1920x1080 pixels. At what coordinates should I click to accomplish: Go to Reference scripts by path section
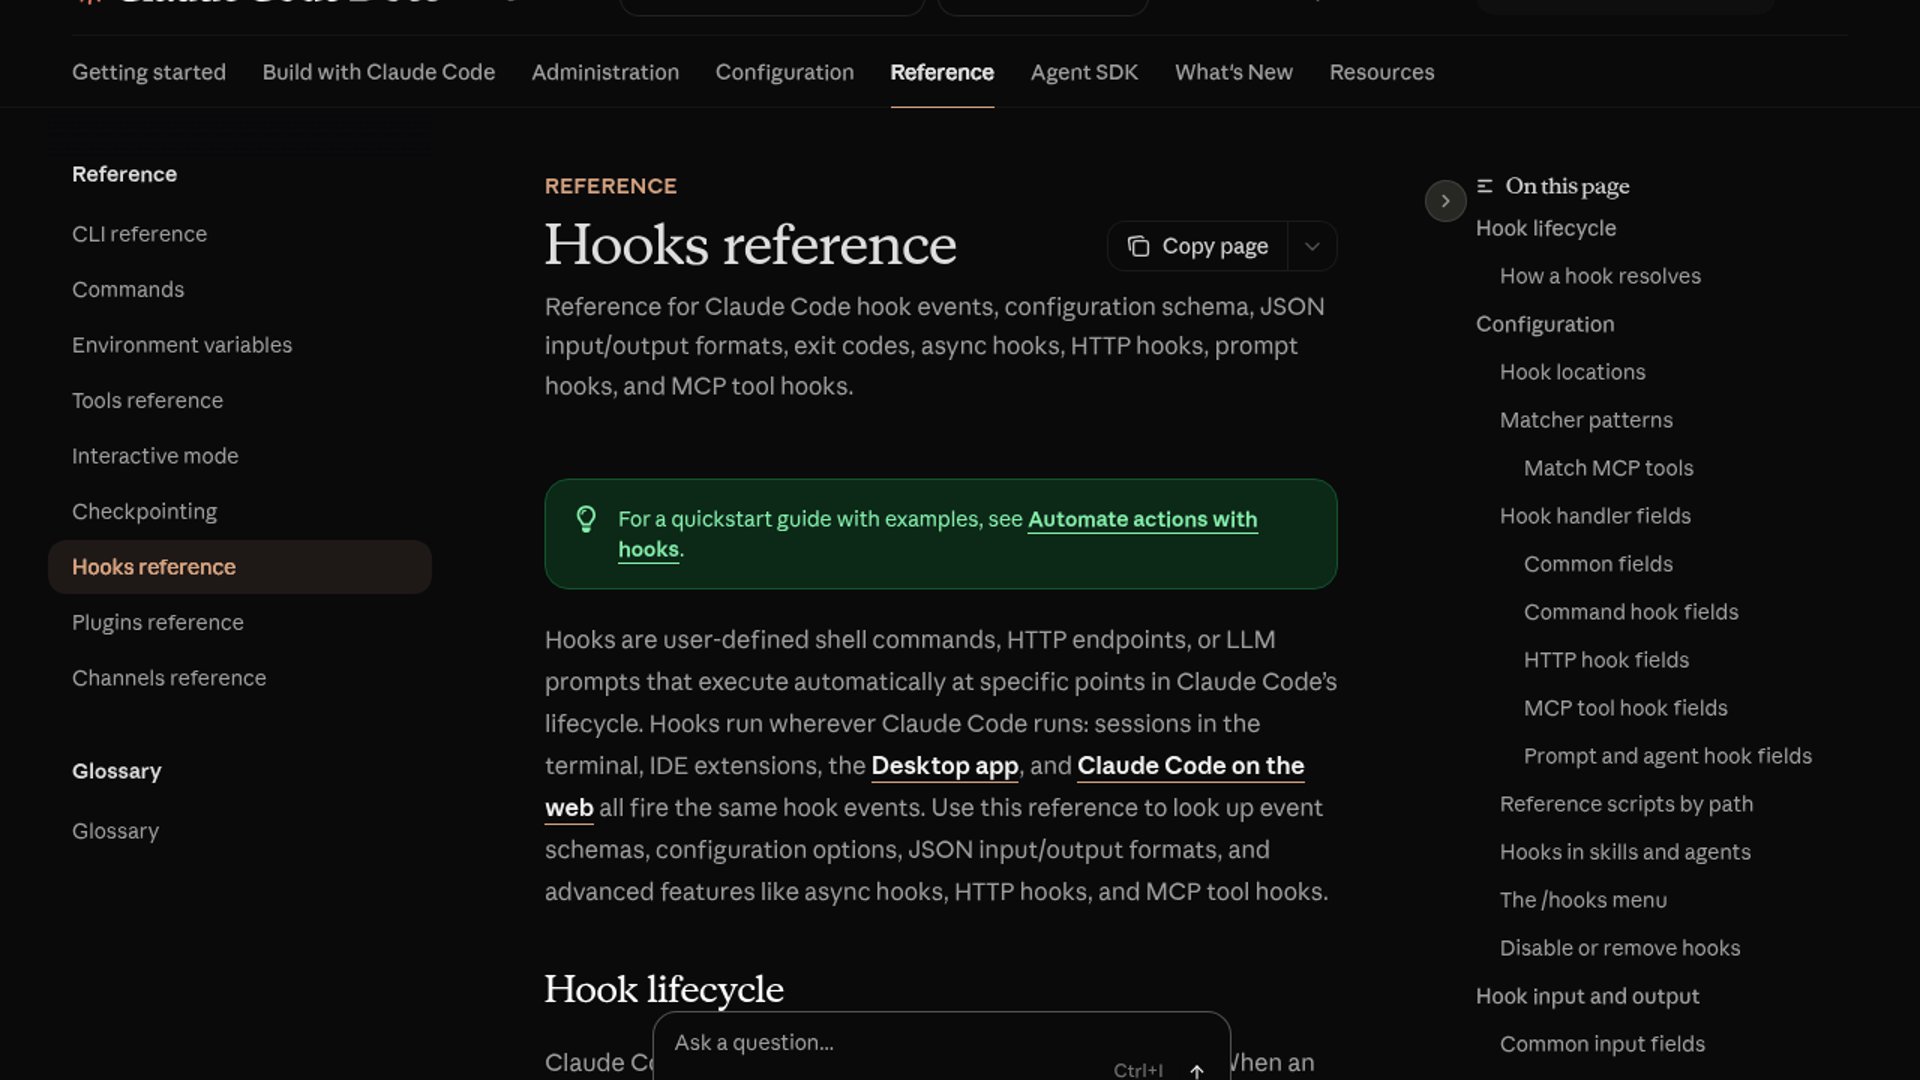1626,804
